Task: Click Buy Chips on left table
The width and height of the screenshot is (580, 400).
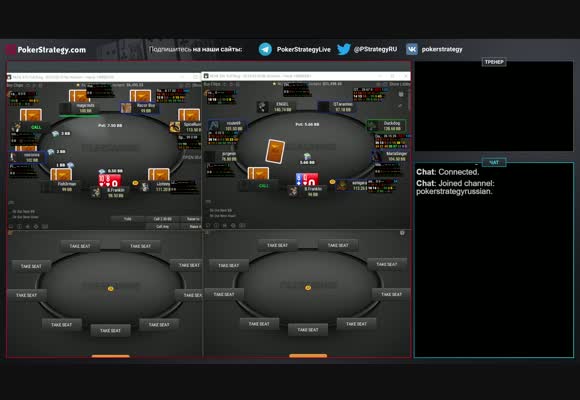Action: tap(15, 85)
